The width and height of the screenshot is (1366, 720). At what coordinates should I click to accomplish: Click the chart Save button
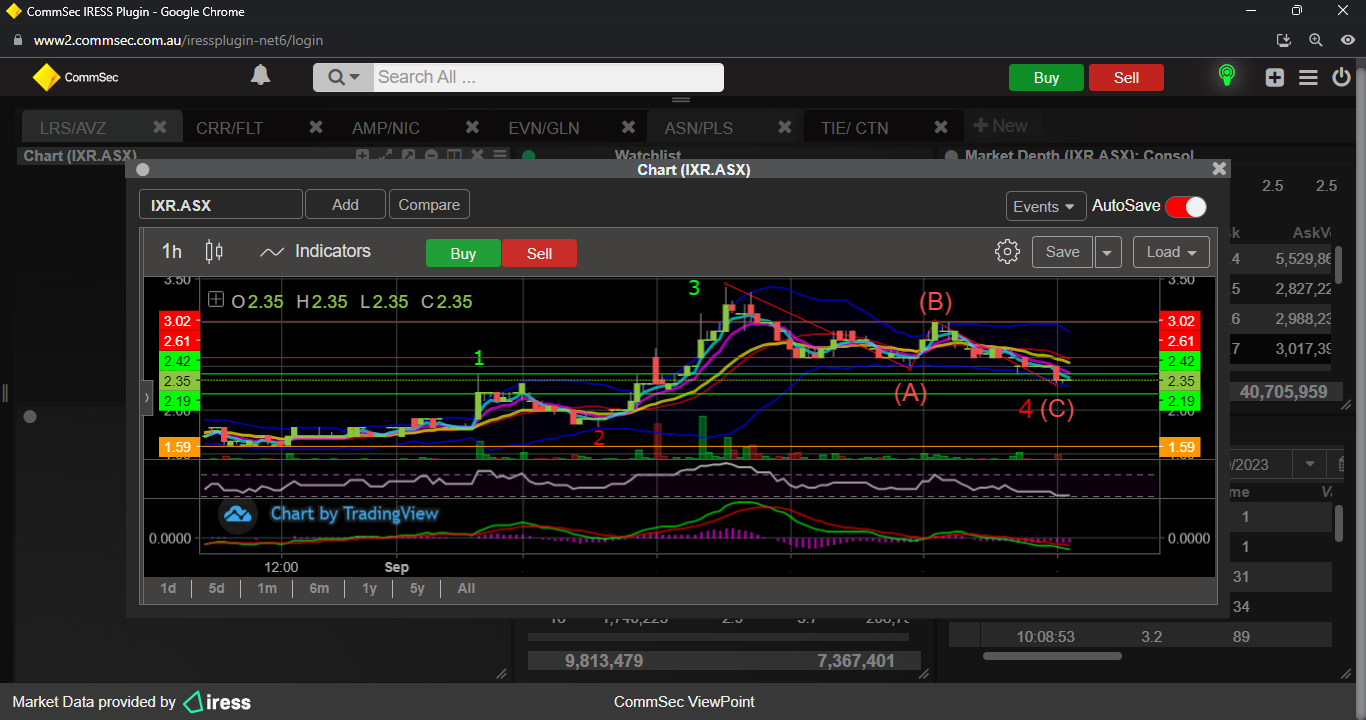(x=1062, y=252)
